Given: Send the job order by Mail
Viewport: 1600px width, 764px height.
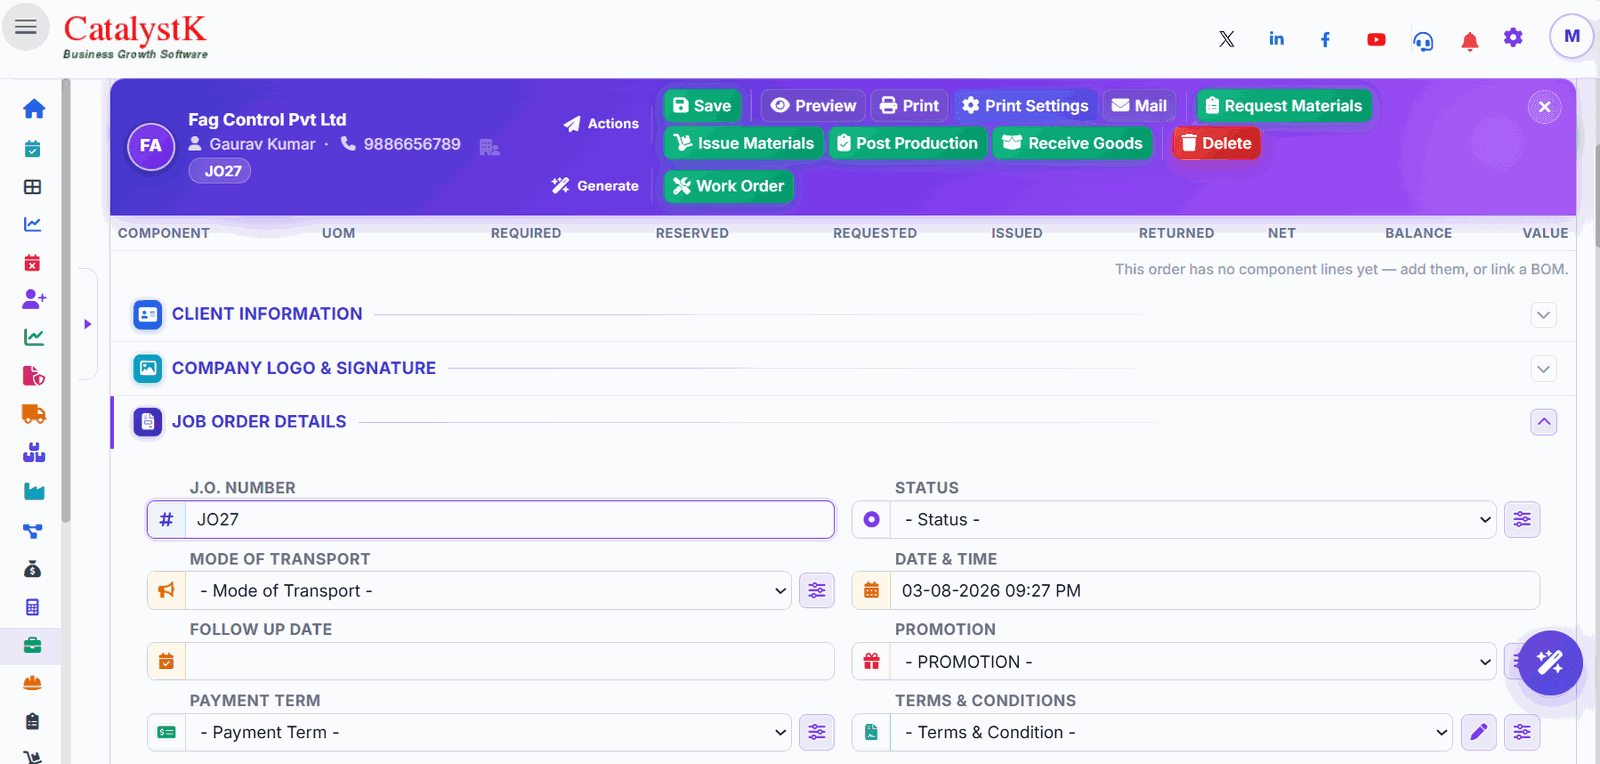Looking at the screenshot, I should click(x=1139, y=106).
